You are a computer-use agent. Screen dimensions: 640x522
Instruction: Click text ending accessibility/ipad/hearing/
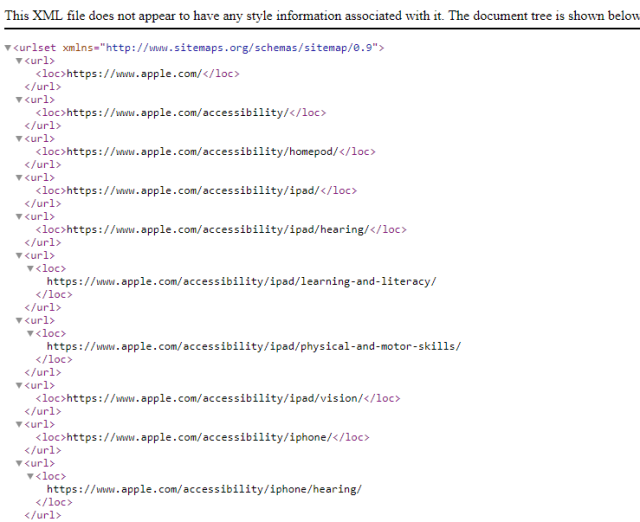tap(218, 230)
